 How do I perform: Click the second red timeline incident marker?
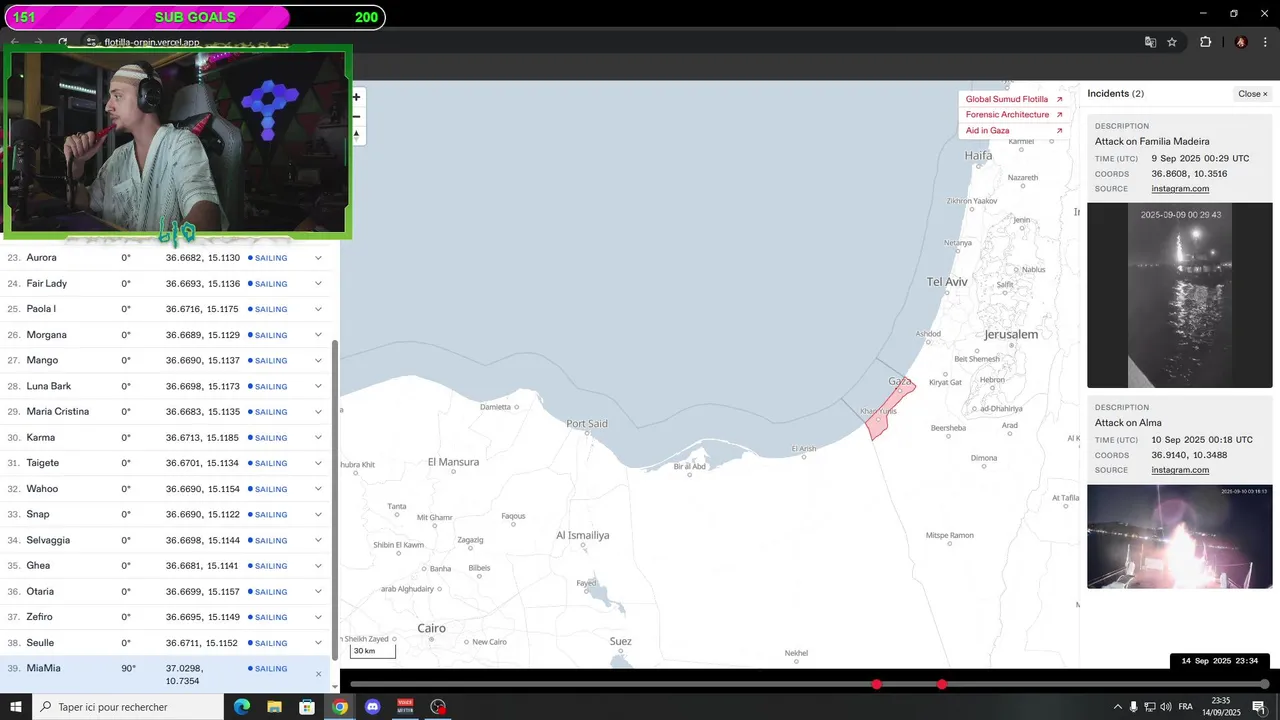[x=942, y=684]
